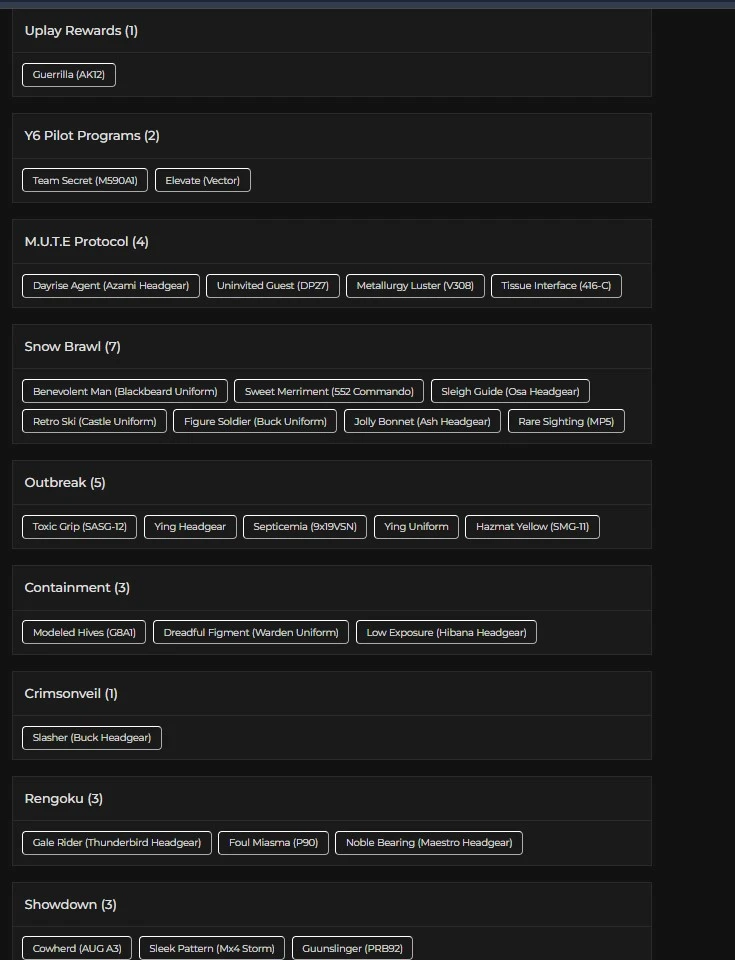This screenshot has width=735, height=960.
Task: Choose the Rare Sighting (MP5) tag
Action: (x=566, y=421)
